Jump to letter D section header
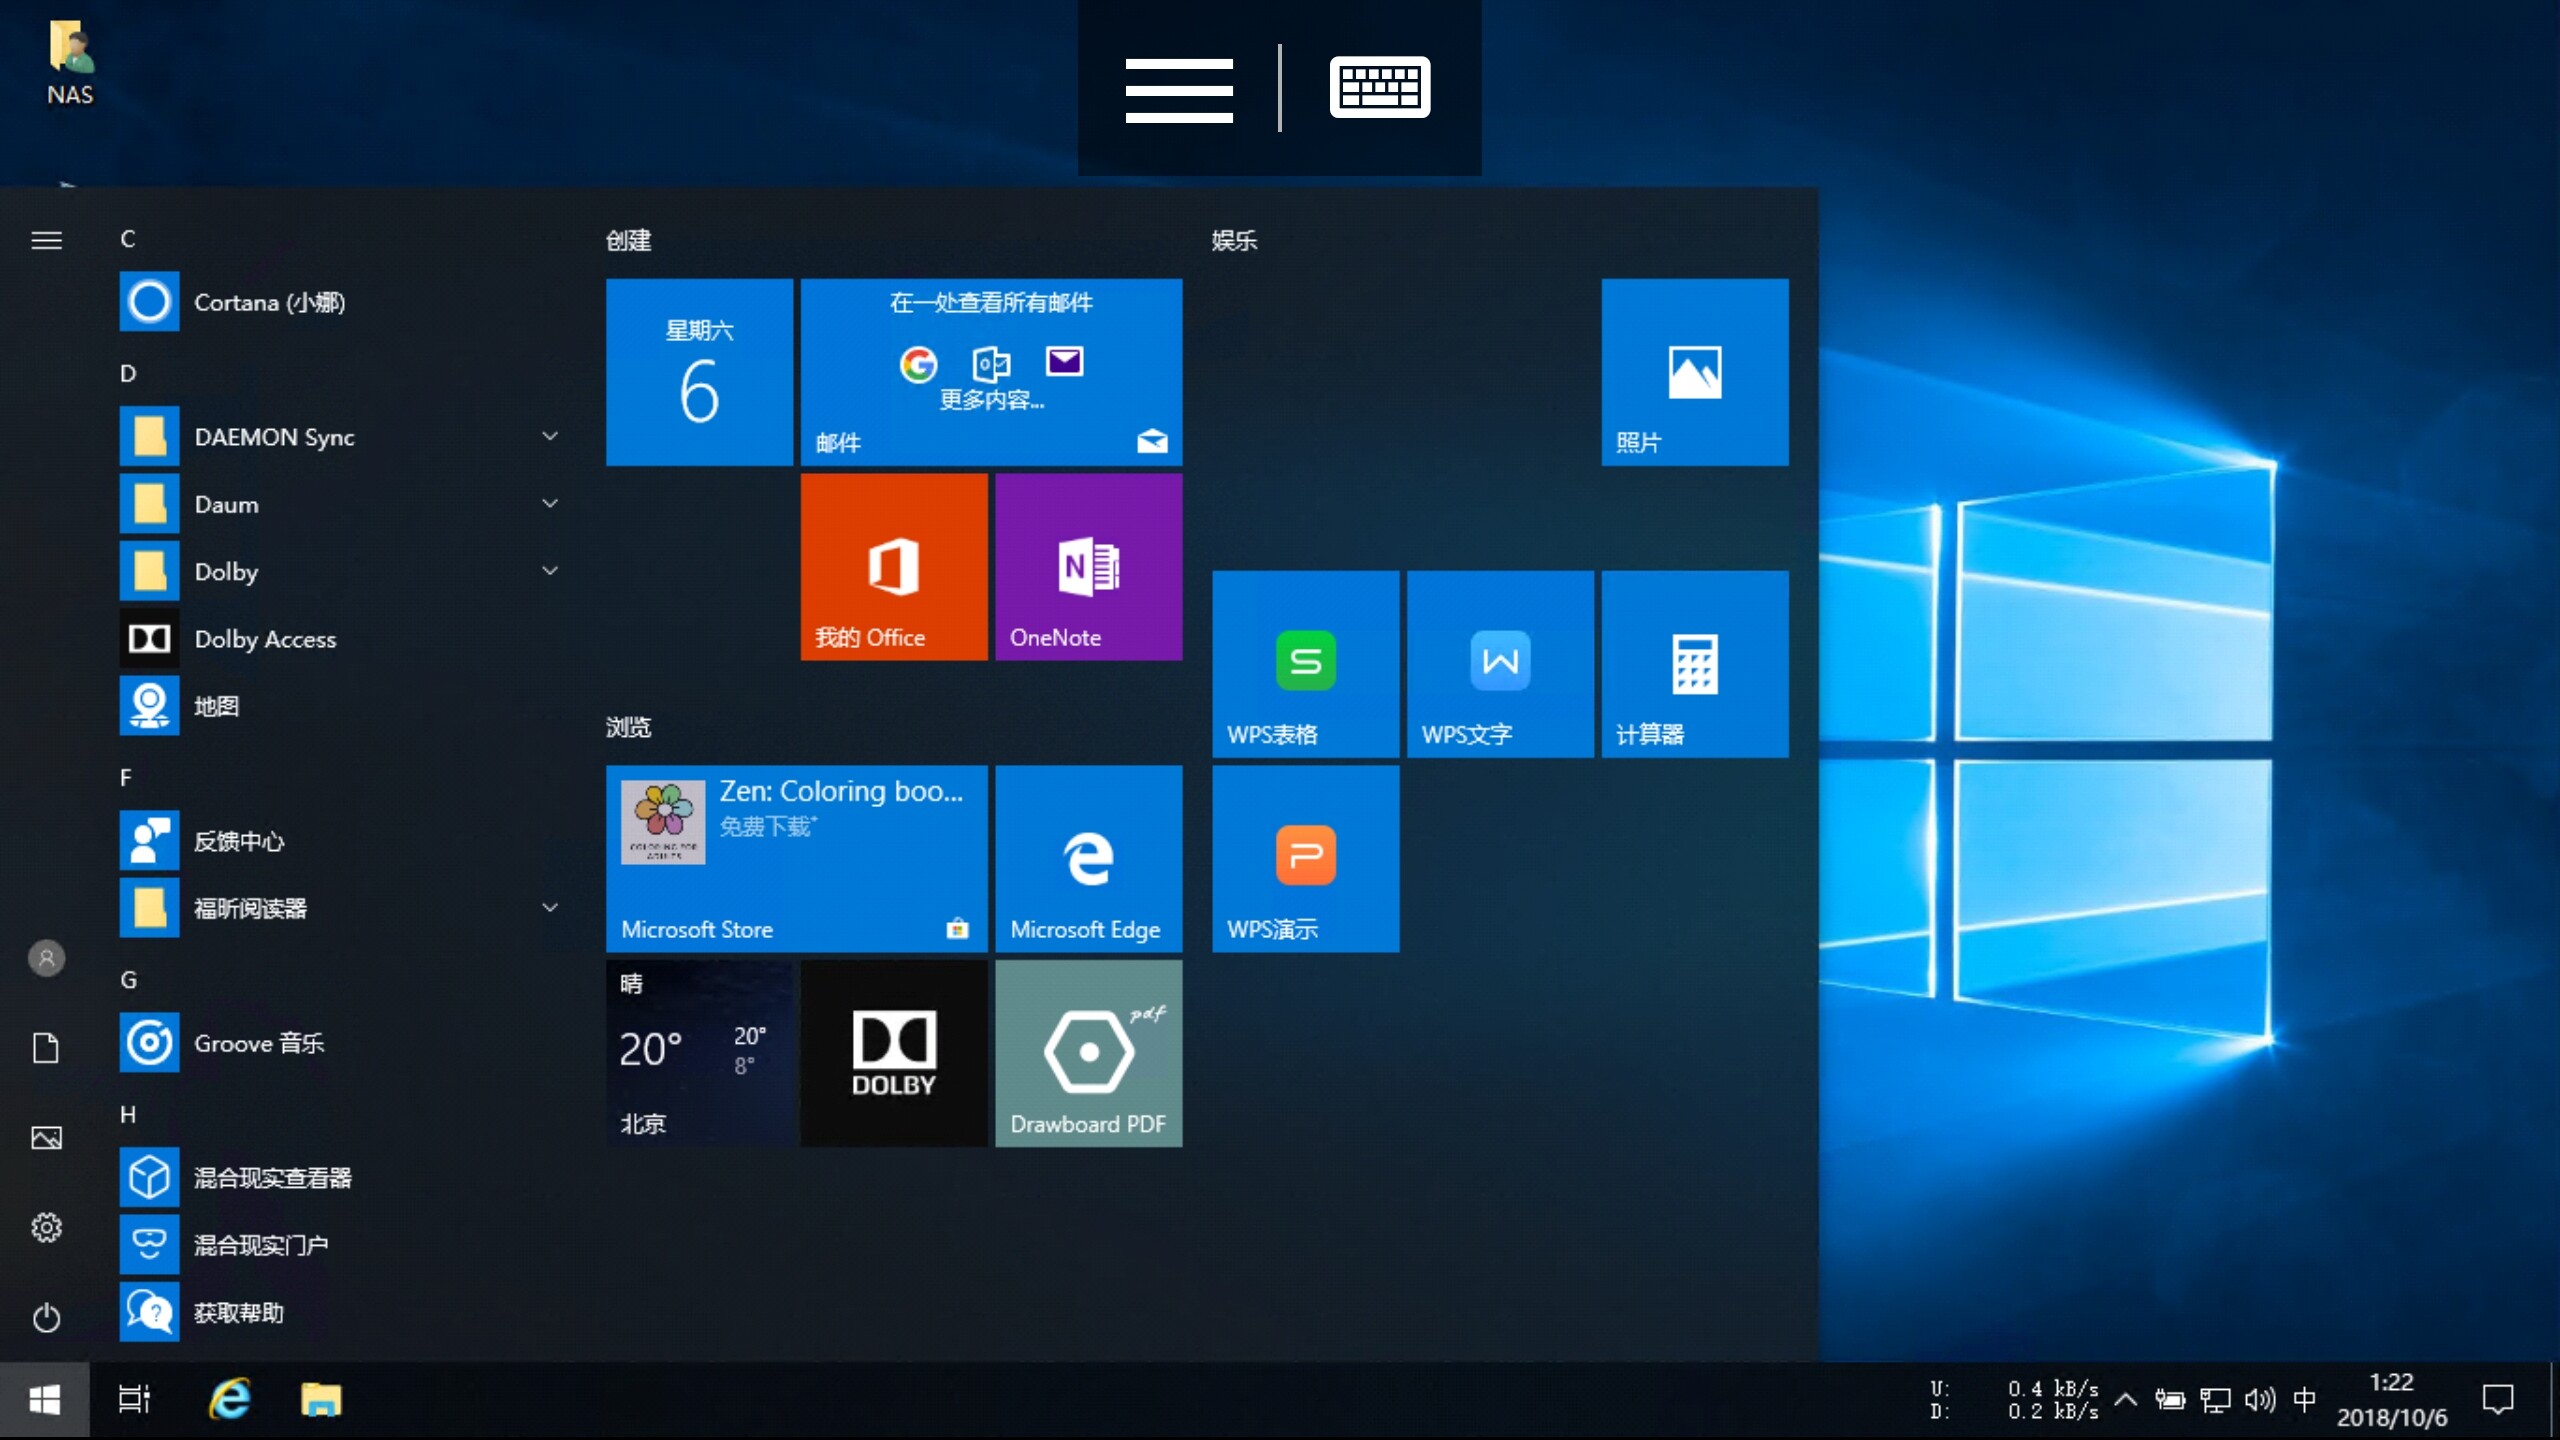Image resolution: width=2560 pixels, height=1440 pixels. pyautogui.click(x=128, y=374)
